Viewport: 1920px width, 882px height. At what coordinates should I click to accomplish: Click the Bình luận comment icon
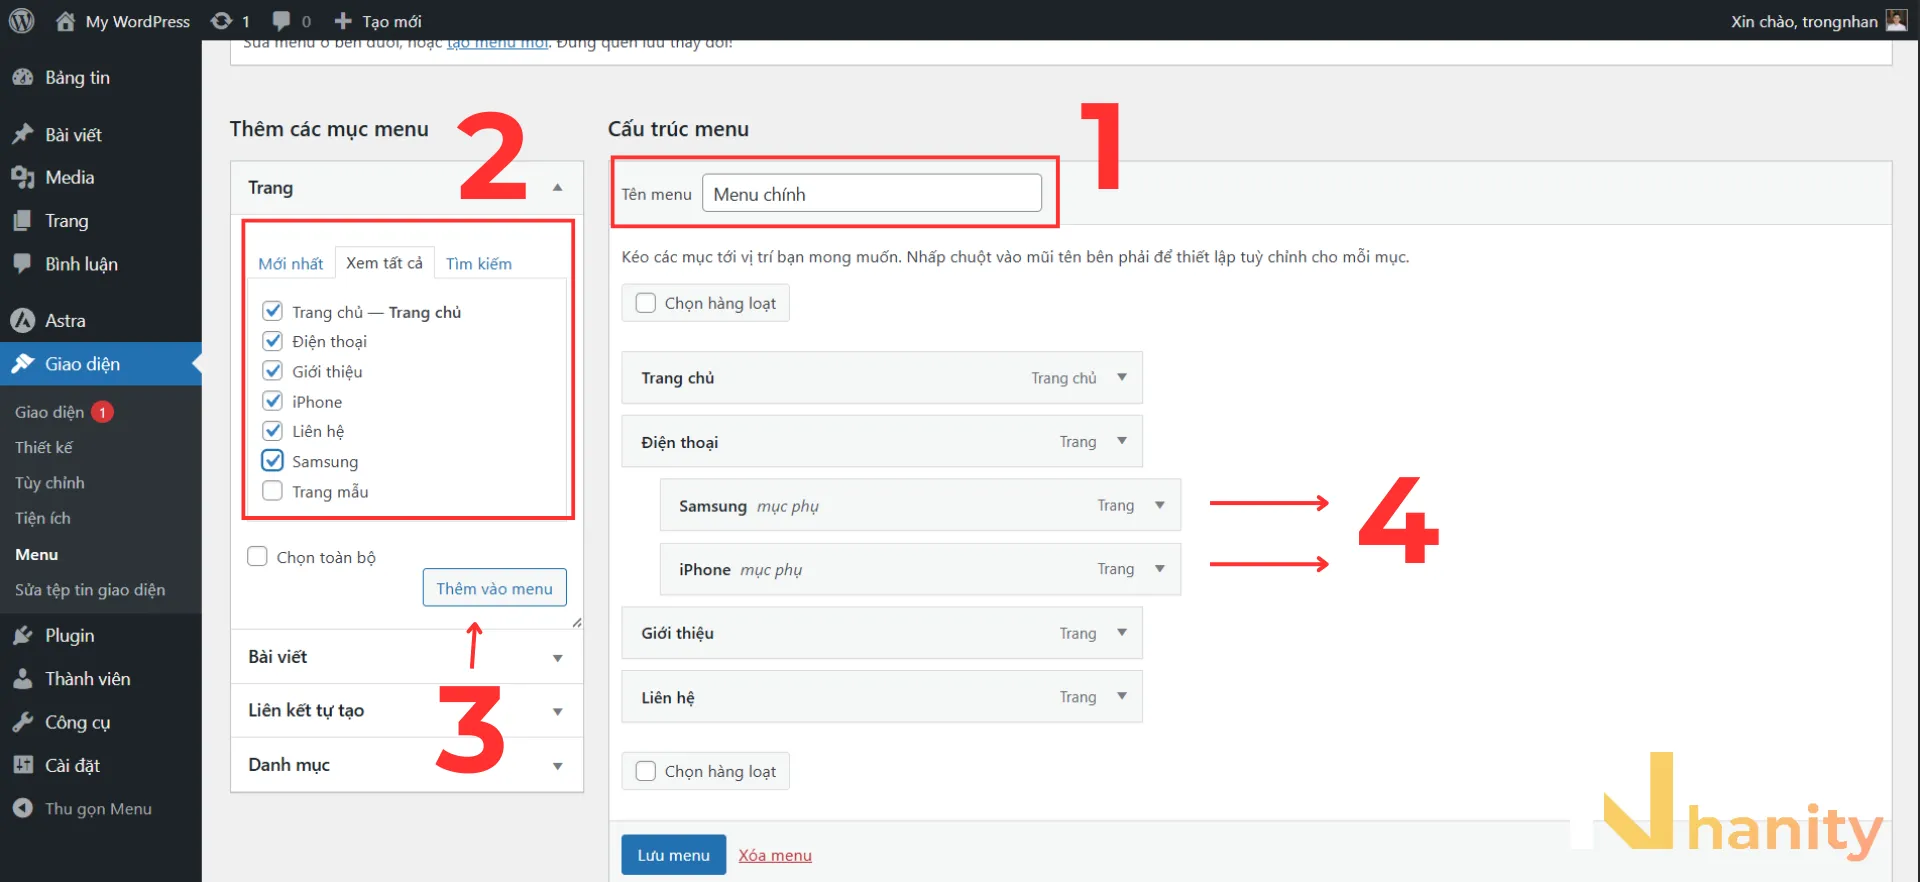click(23, 264)
